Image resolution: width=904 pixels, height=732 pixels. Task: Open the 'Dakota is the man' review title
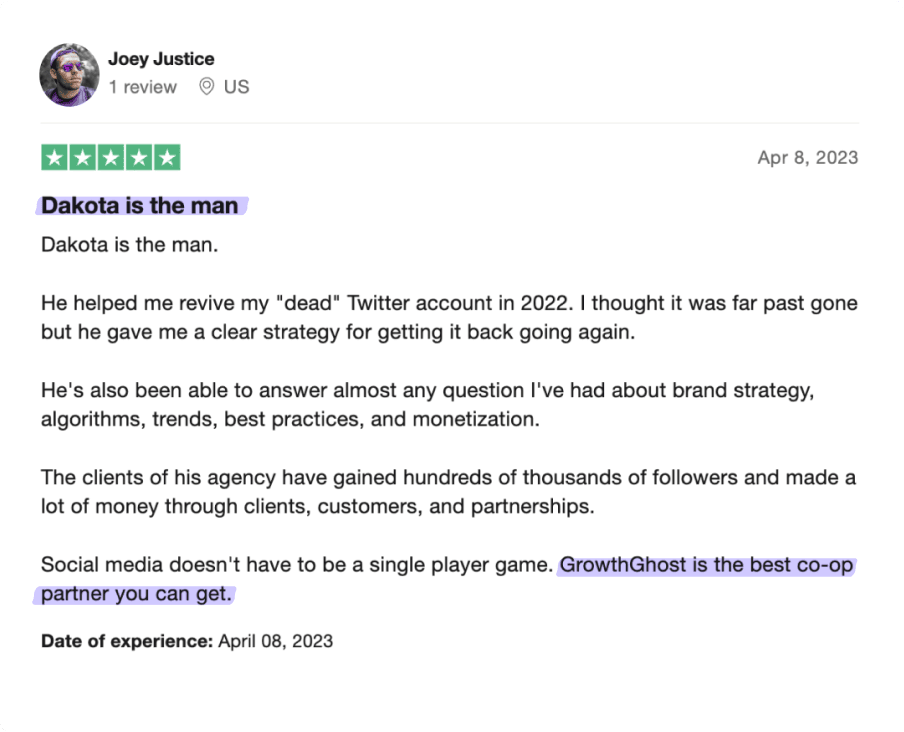click(140, 206)
